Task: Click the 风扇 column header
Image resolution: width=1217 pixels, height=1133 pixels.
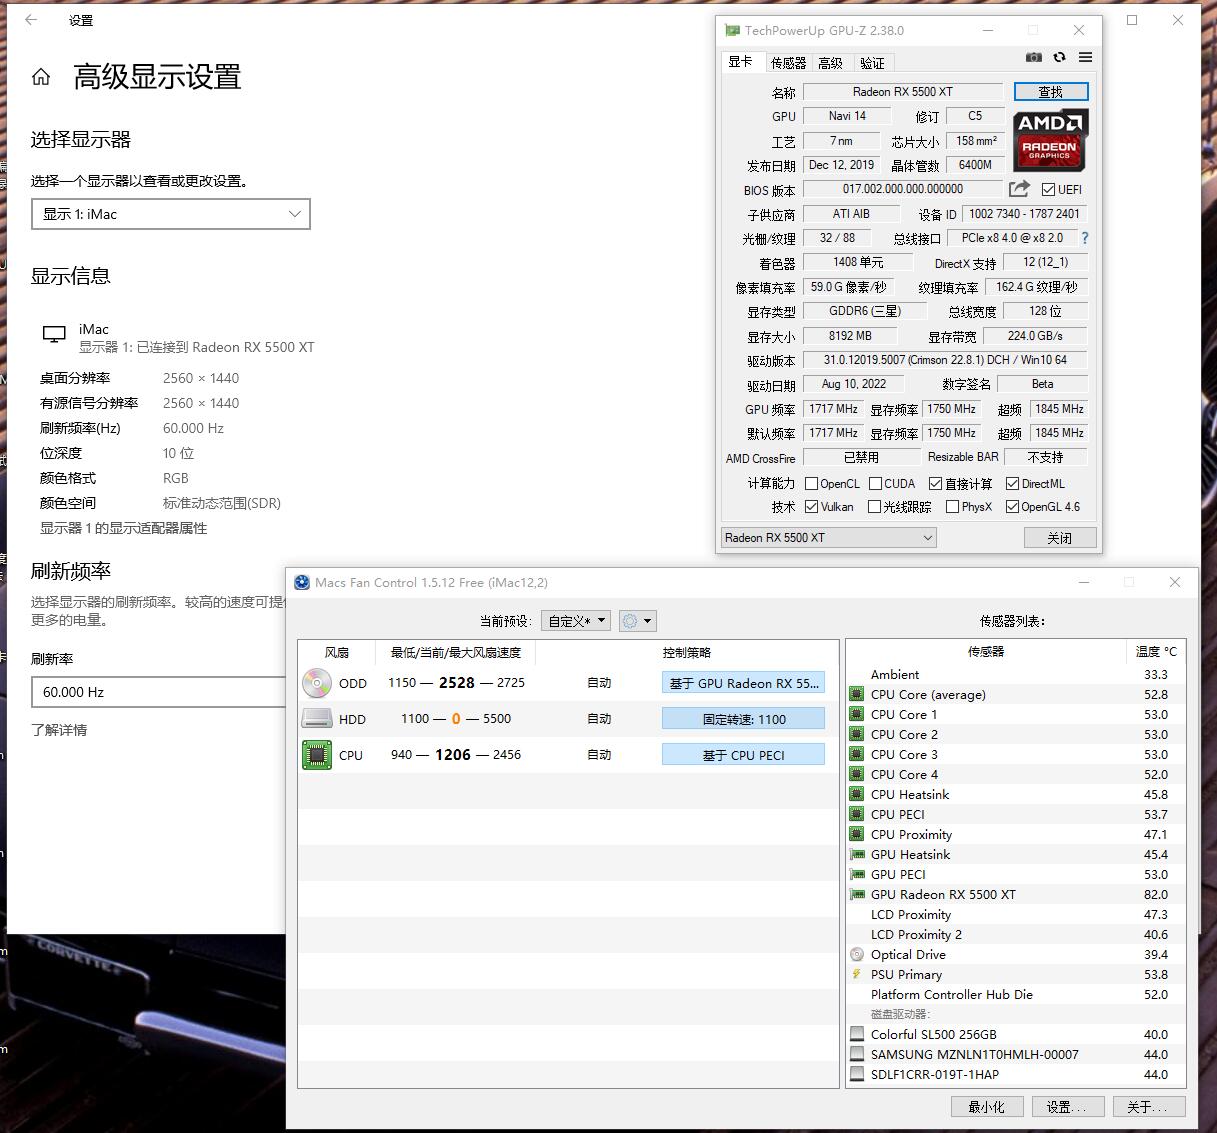Action: click(337, 652)
